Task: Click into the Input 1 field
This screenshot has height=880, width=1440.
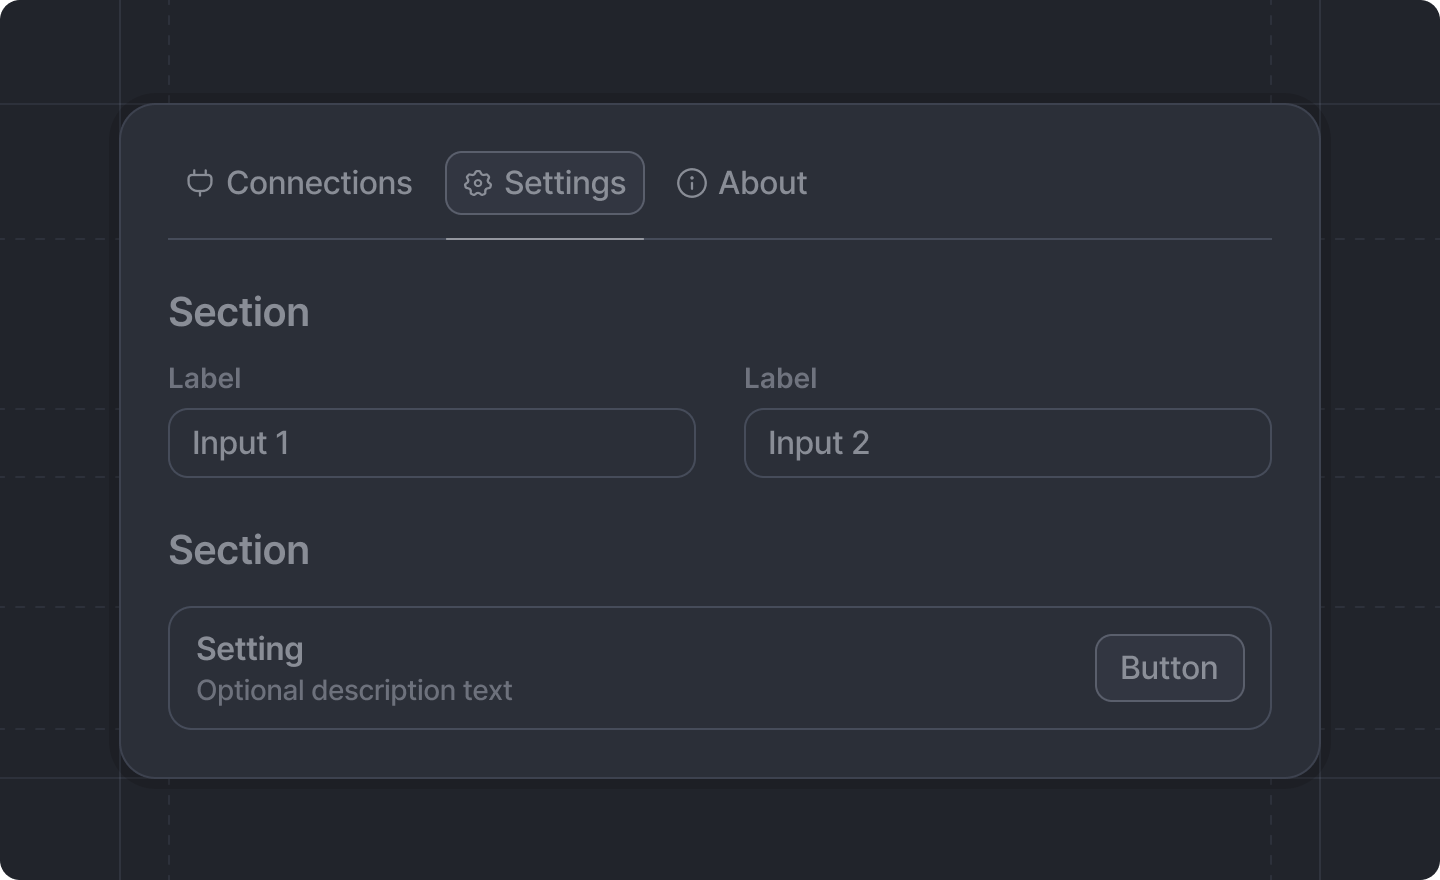Action: click(431, 443)
